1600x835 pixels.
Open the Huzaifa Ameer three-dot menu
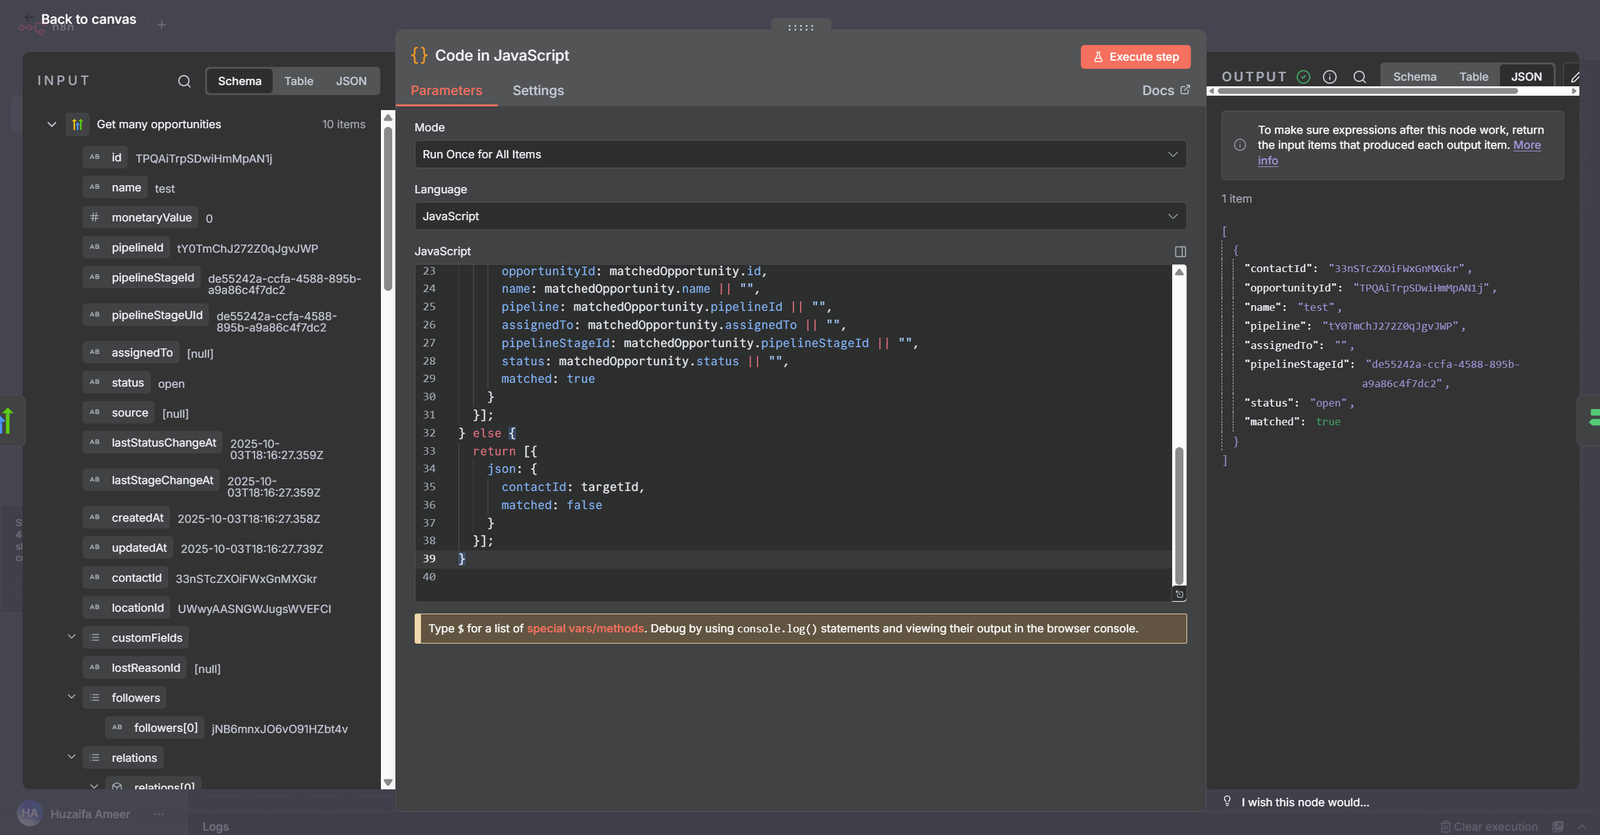(158, 814)
